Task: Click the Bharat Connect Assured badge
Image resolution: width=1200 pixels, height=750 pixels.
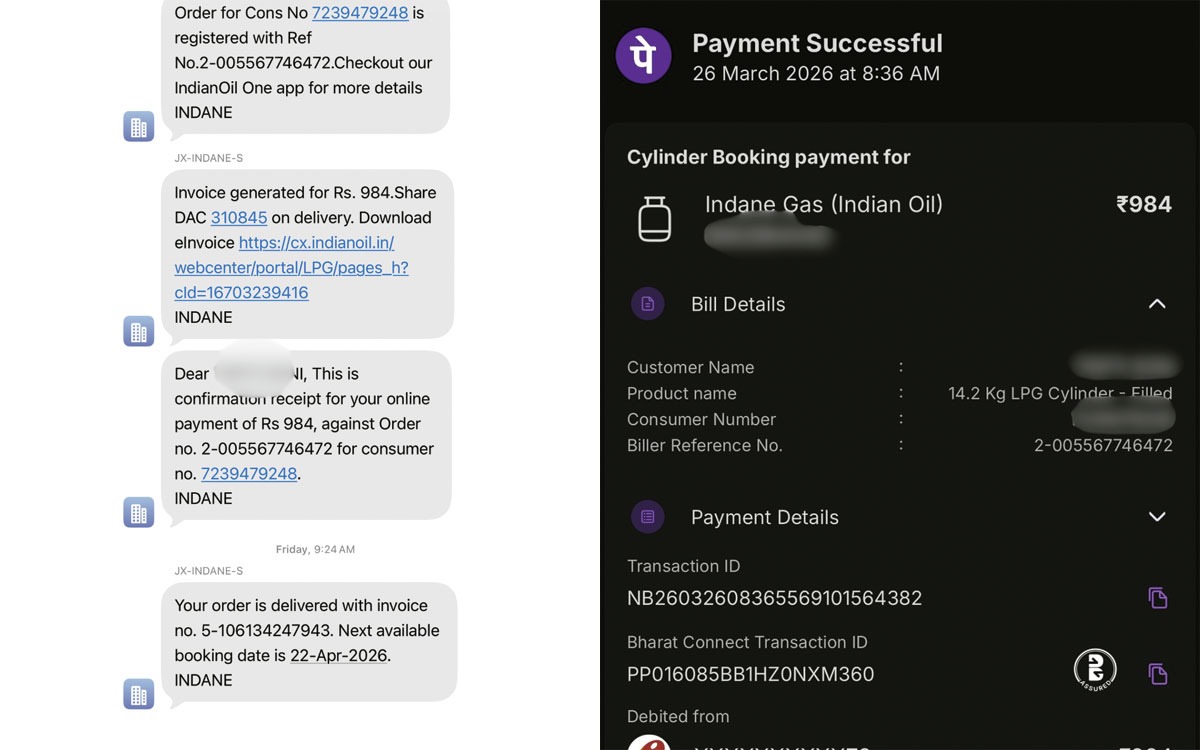Action: (x=1095, y=670)
